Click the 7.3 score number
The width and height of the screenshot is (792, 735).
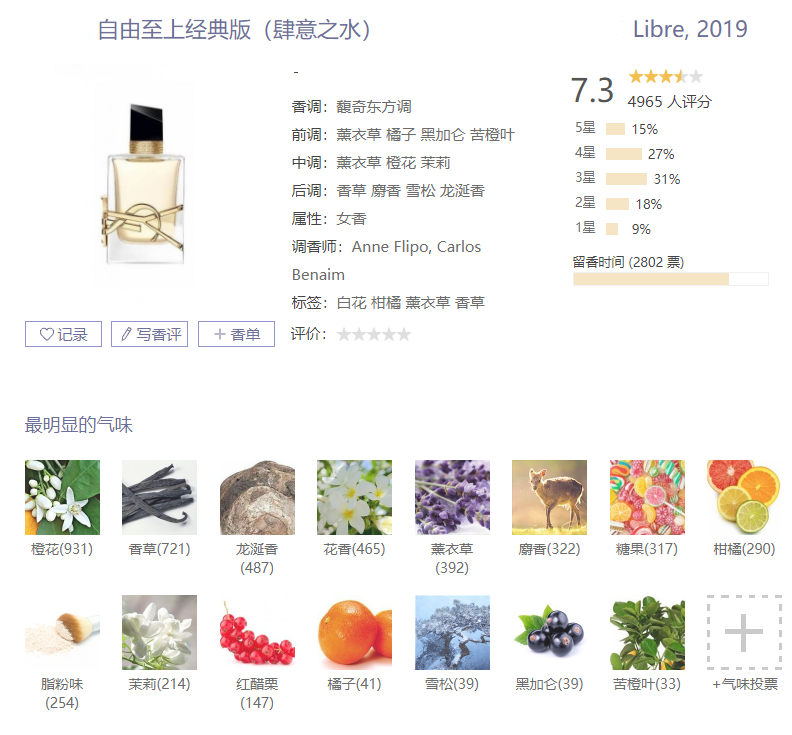[x=592, y=90]
